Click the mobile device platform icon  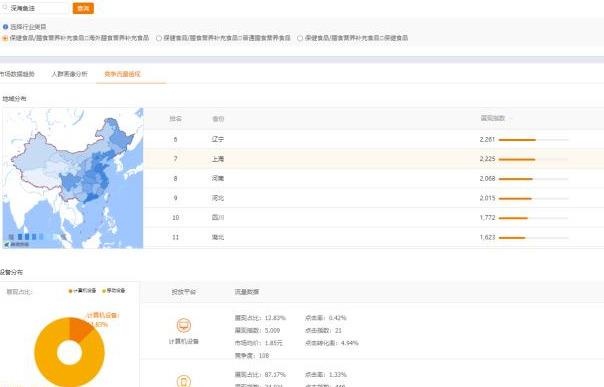(184, 381)
